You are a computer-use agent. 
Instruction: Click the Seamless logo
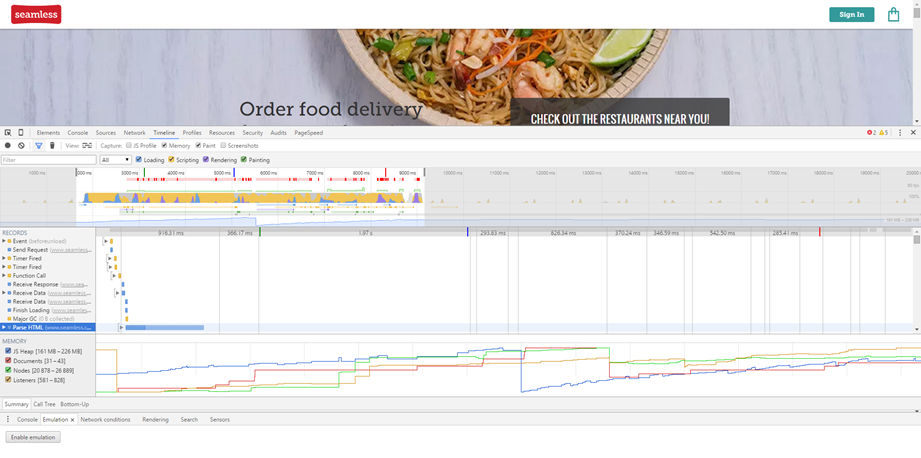36,14
